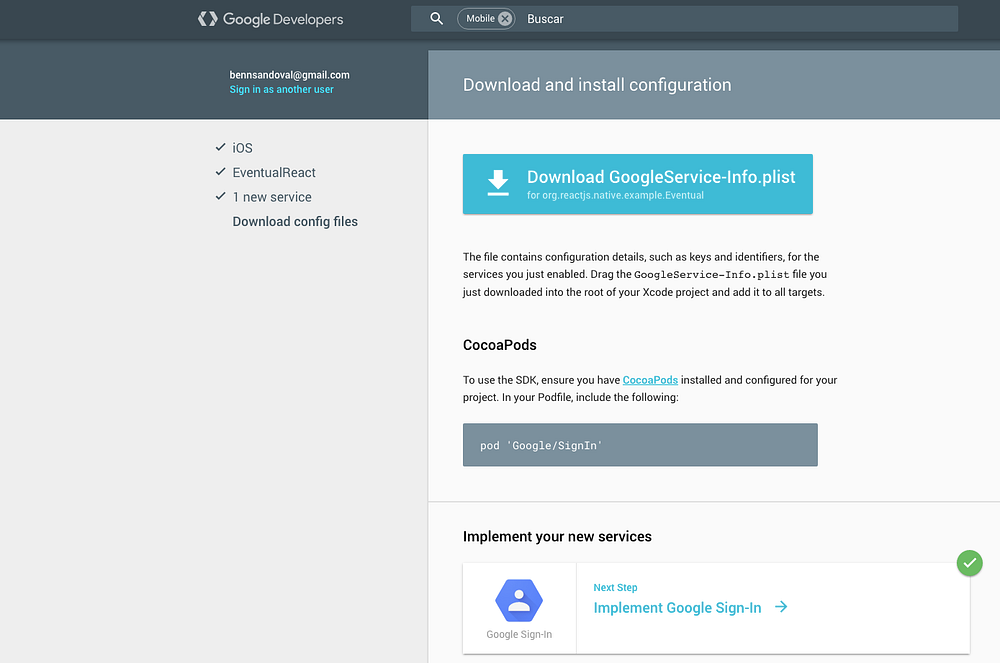Remove the Mobile search filter chip
Viewport: 1000px width, 663px height.
pyautogui.click(x=505, y=18)
